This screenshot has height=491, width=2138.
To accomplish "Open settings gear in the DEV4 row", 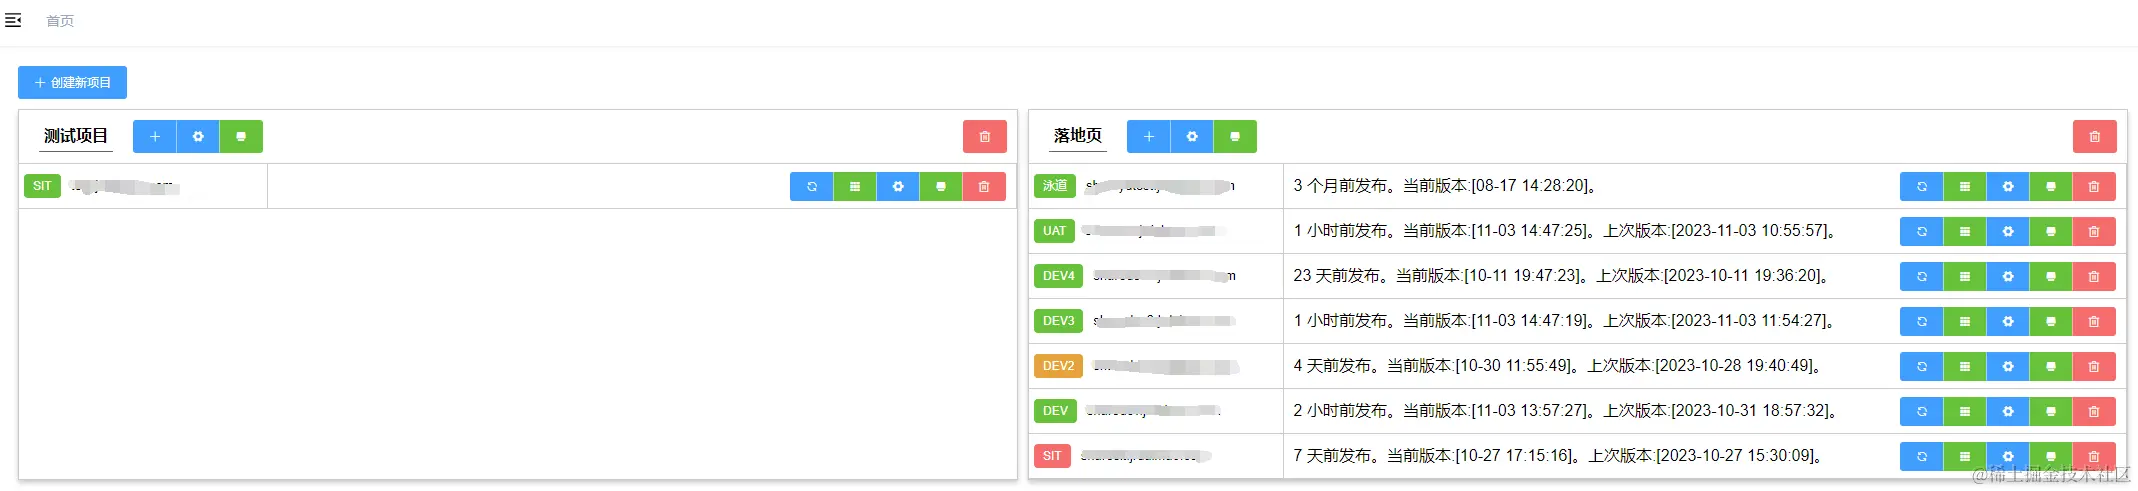I will [2008, 277].
